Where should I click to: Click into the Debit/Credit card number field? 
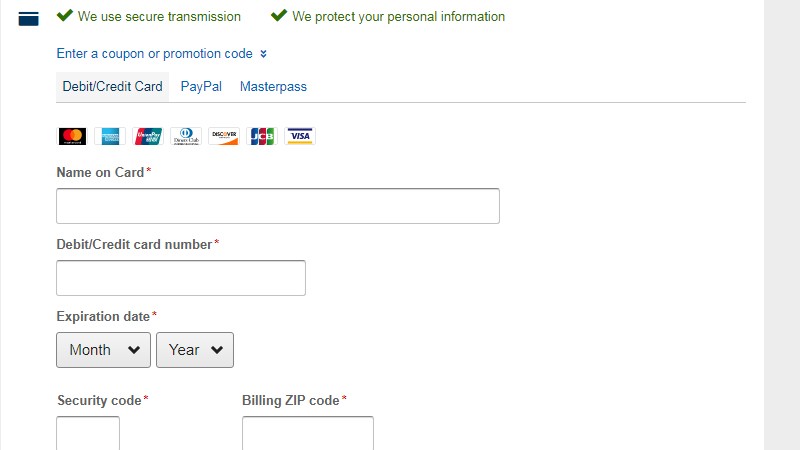181,278
